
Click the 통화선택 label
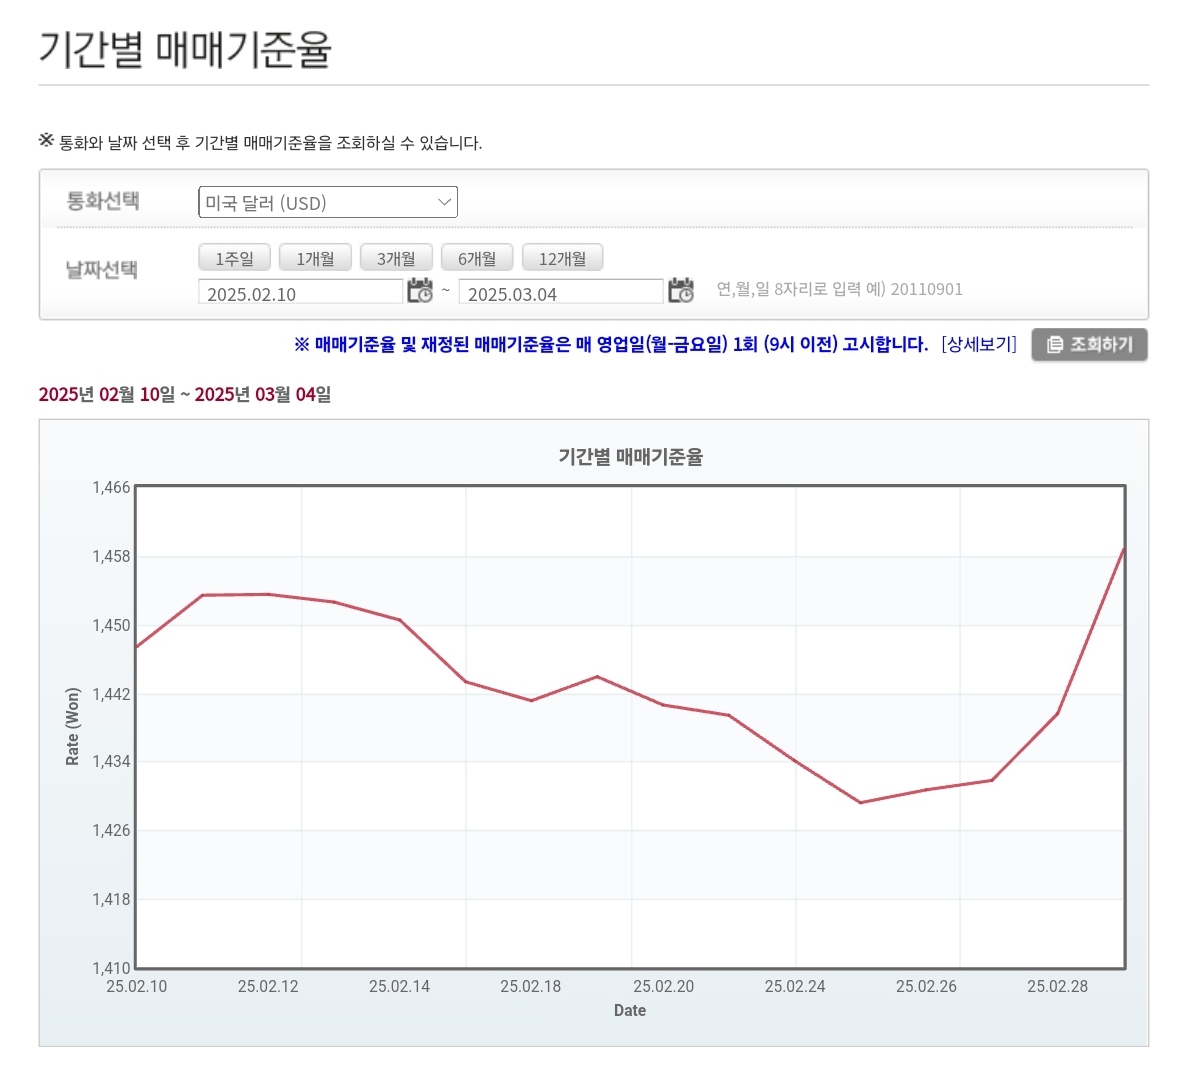(103, 201)
